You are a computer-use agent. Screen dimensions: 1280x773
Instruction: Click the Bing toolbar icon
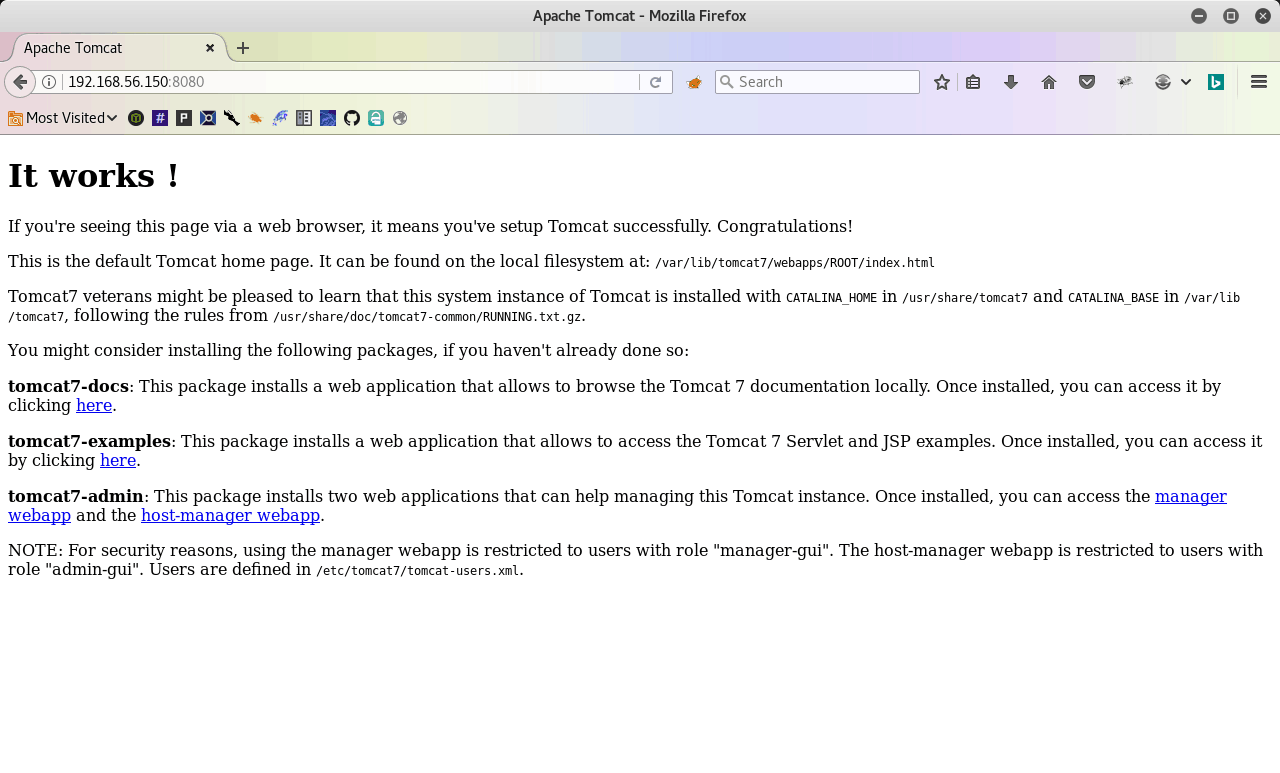coord(1216,82)
